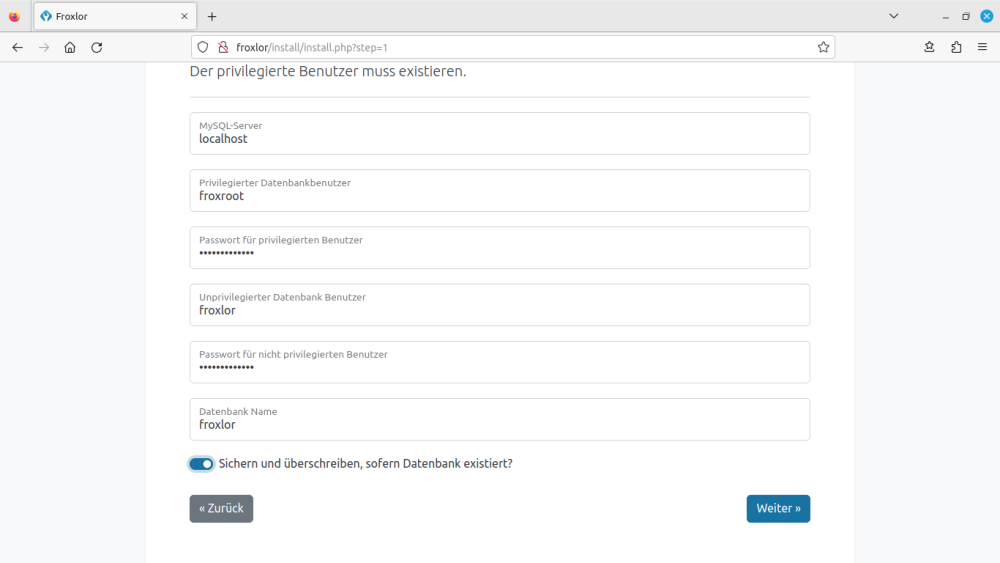Focus the Privilegierter Datenbankbenutzer field
This screenshot has width=1000, height=563.
[x=499, y=191]
